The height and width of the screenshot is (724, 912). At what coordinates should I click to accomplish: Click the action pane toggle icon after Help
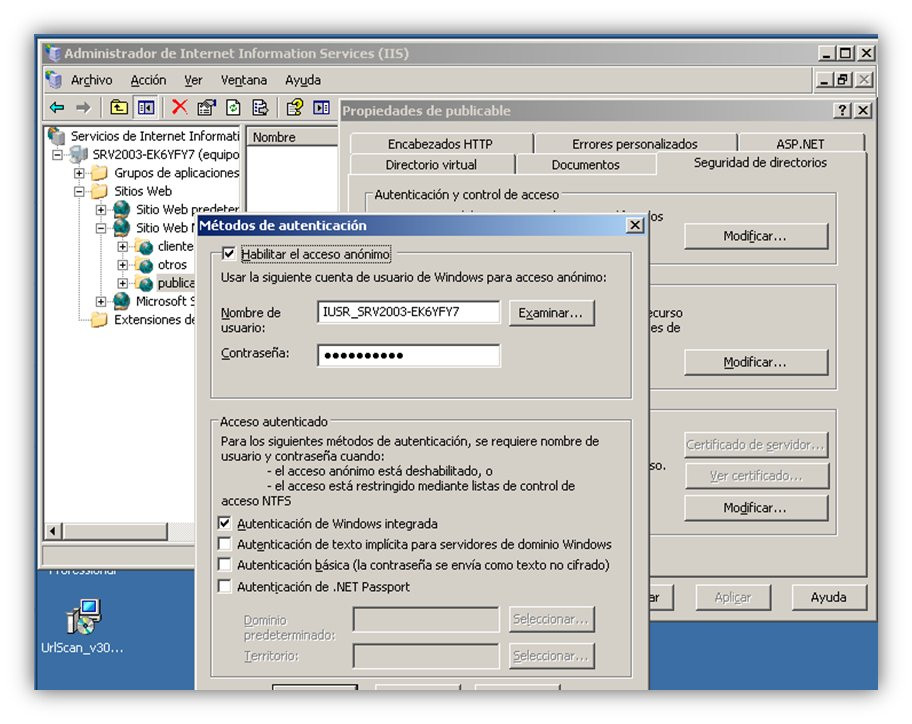(x=321, y=107)
